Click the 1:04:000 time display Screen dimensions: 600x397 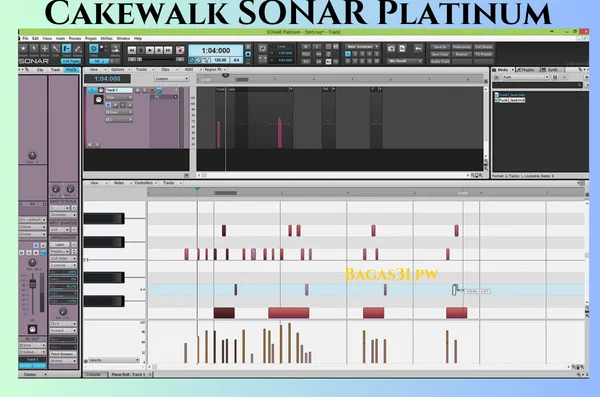coord(216,51)
